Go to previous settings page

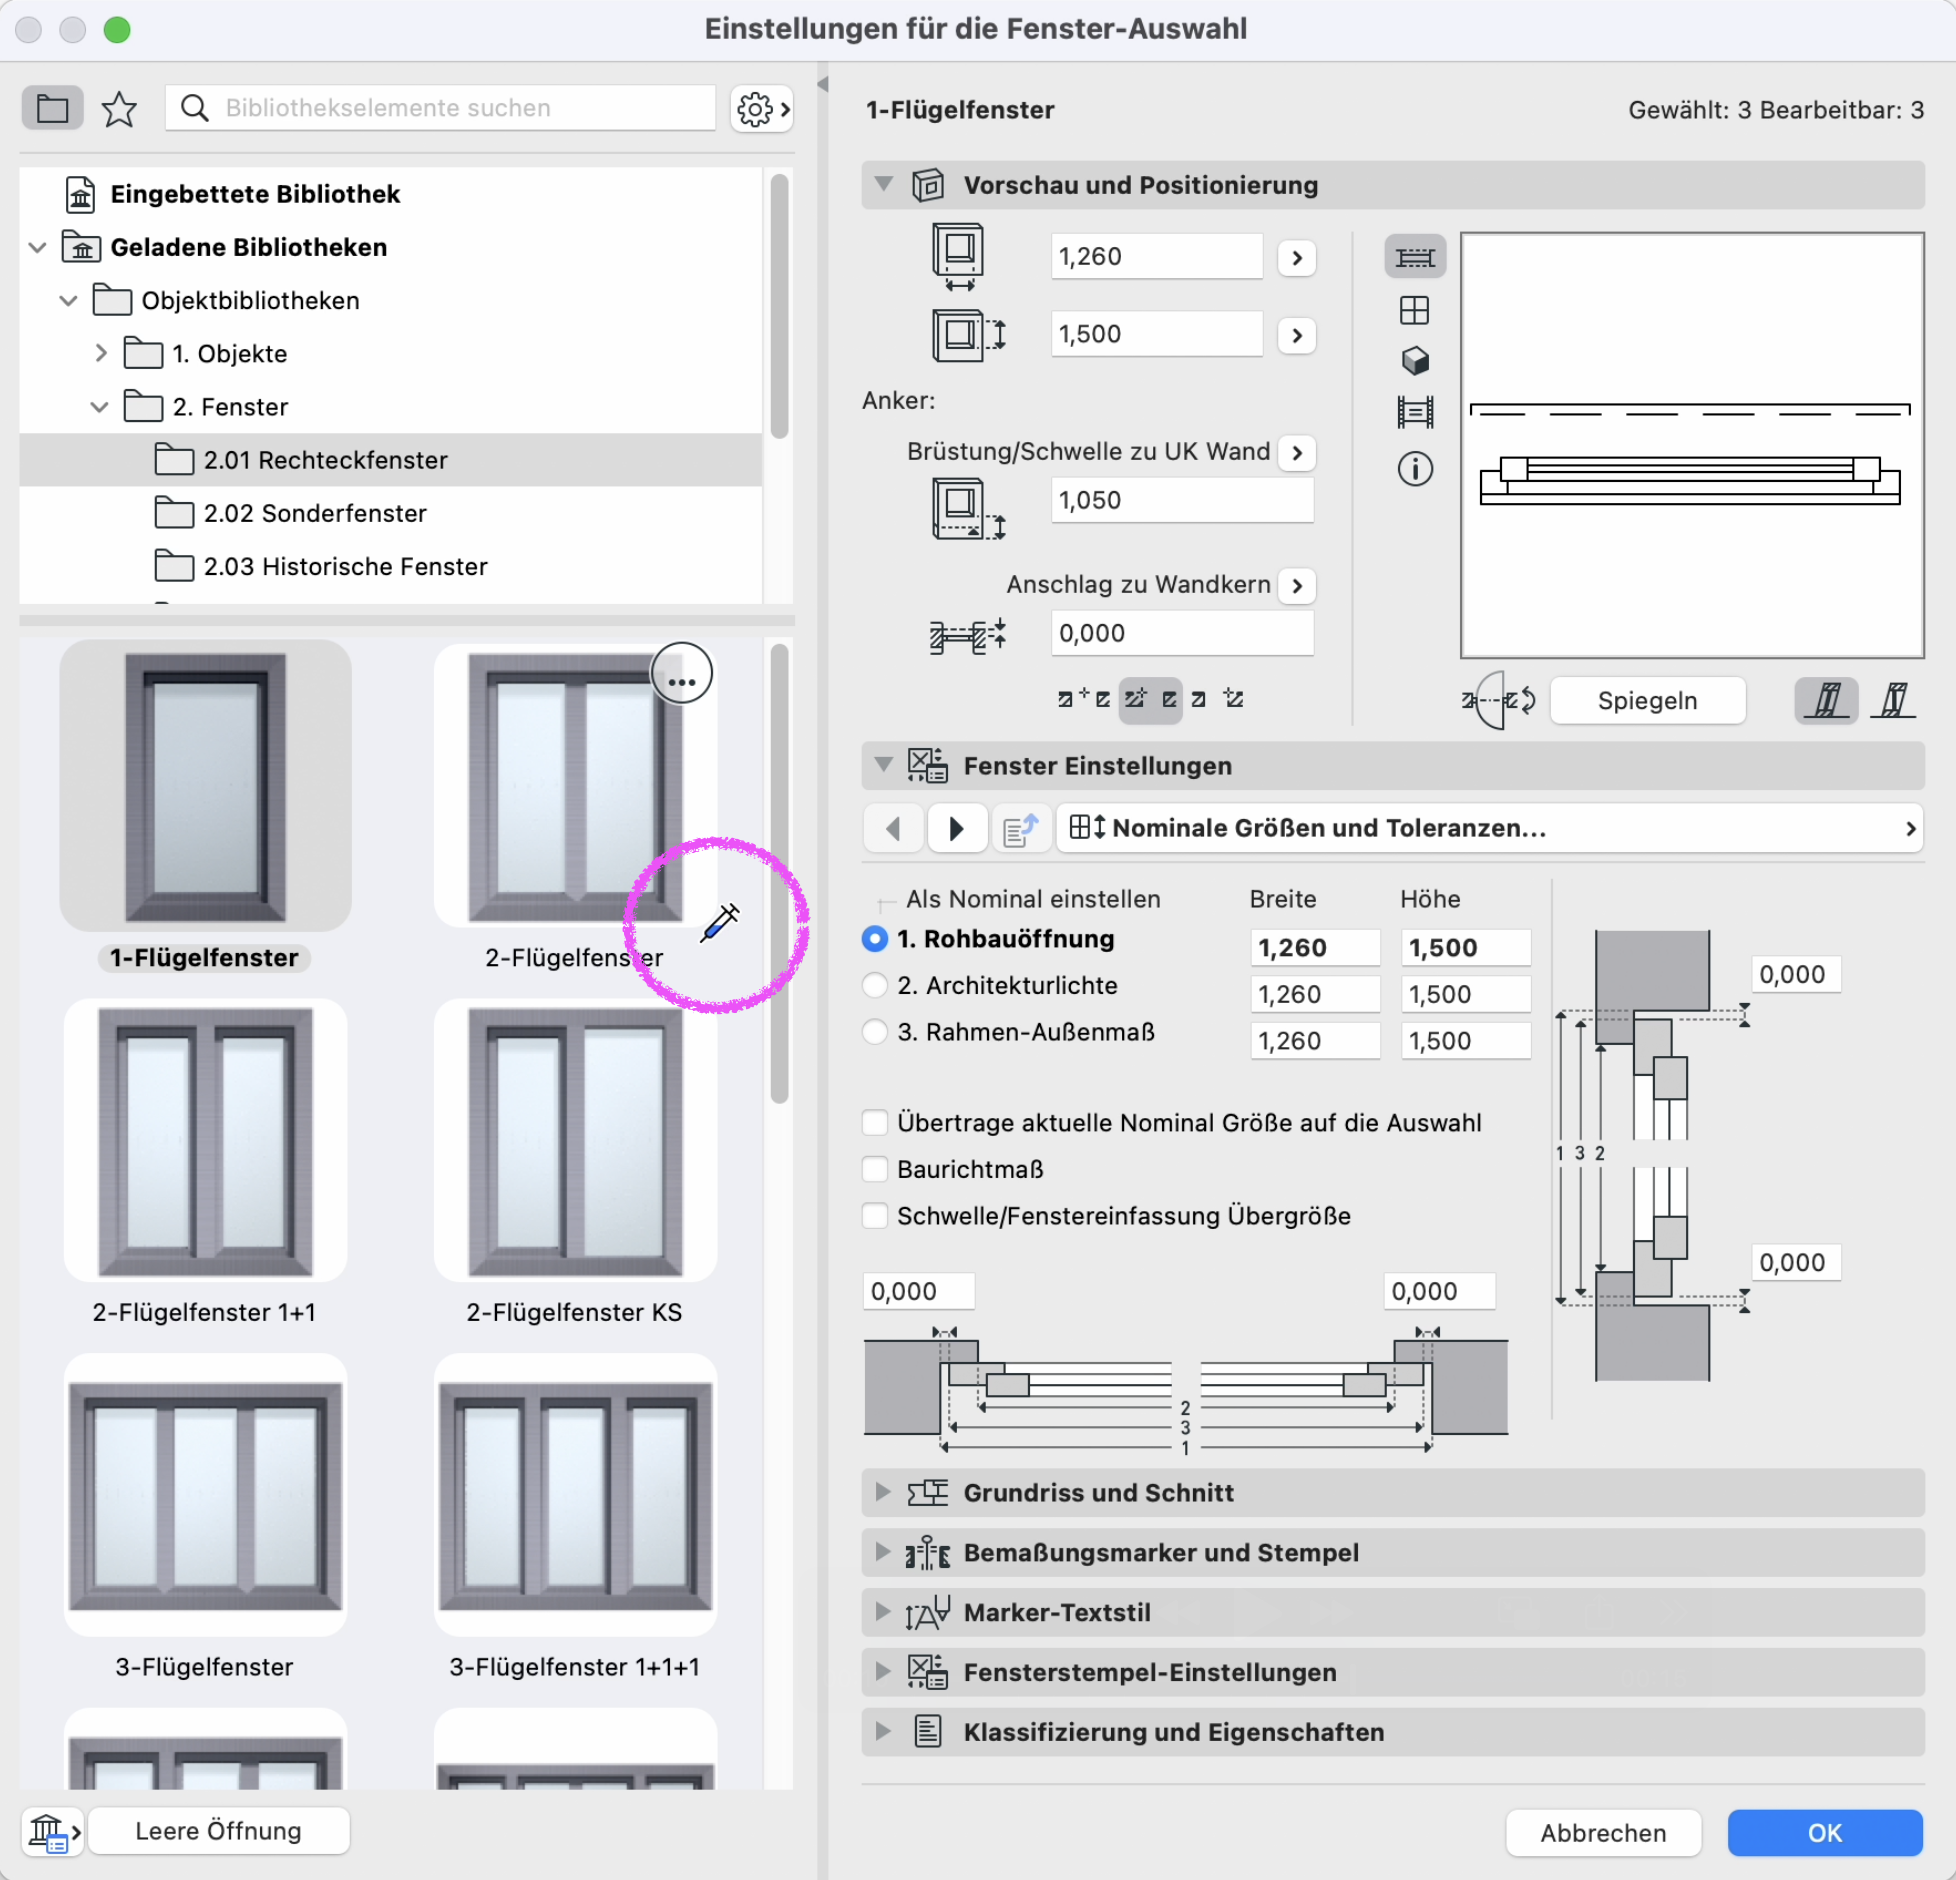click(x=893, y=828)
